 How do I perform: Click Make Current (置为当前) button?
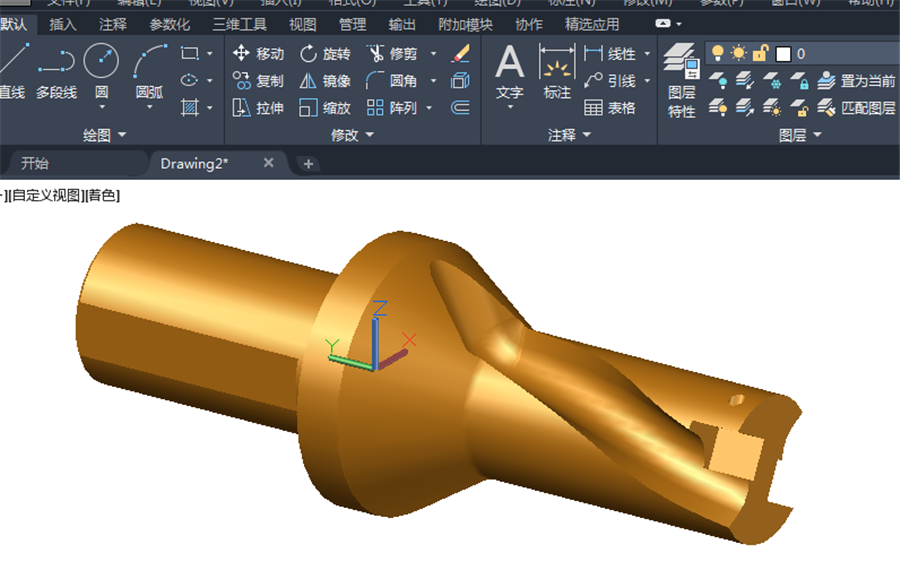click(x=856, y=81)
